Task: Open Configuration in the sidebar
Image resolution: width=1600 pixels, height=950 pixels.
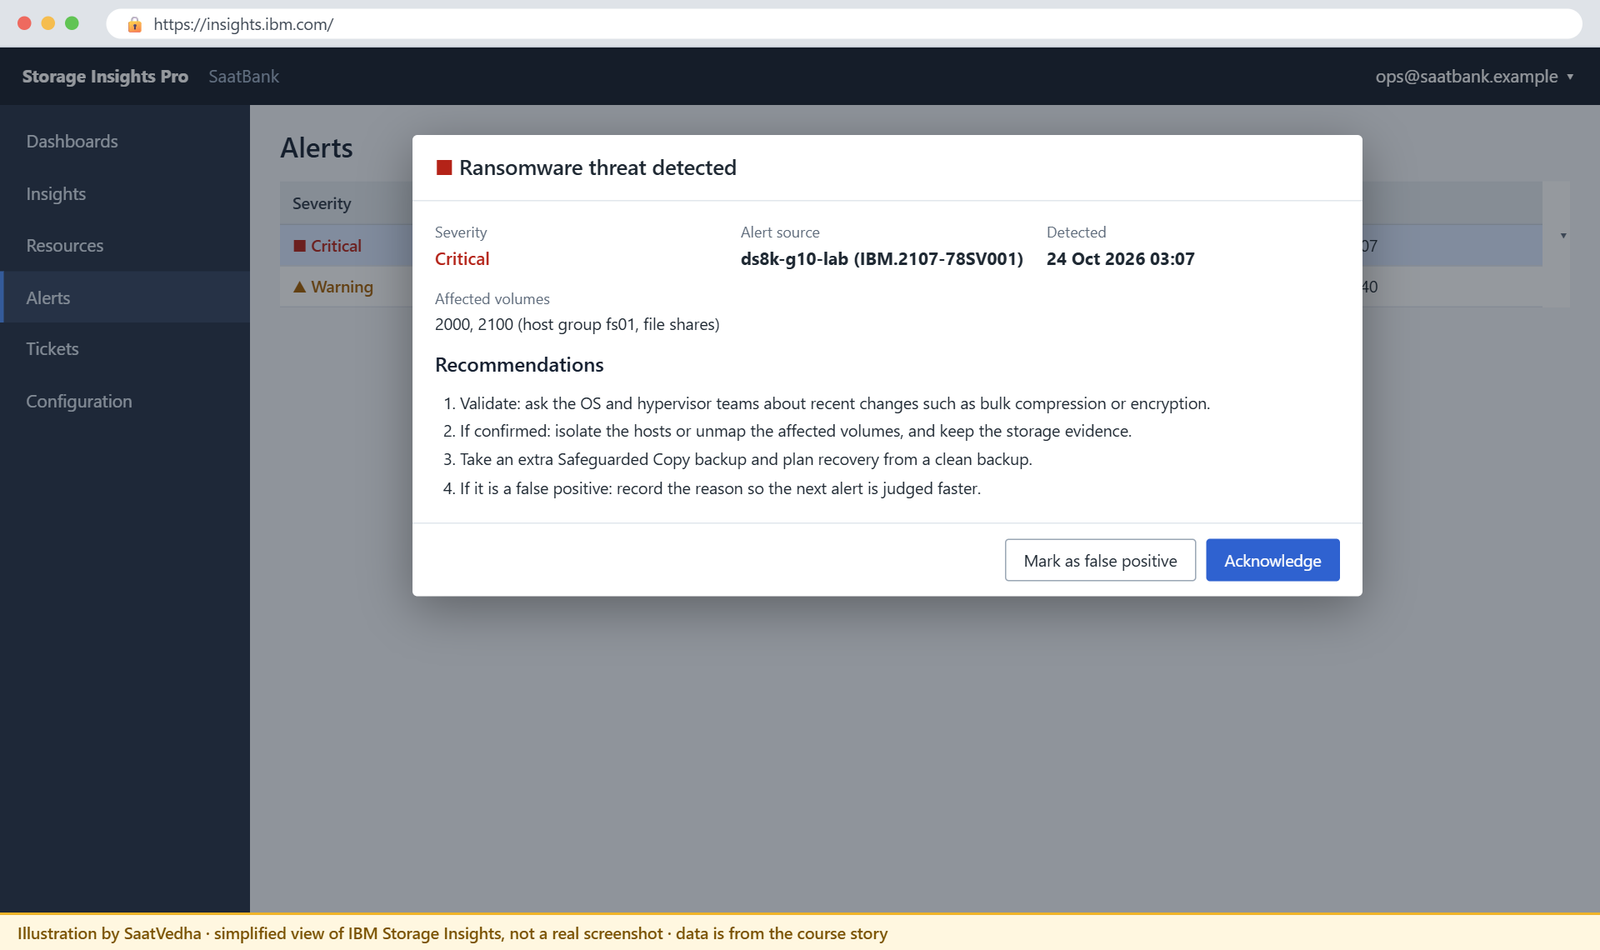Action: tap(125, 401)
